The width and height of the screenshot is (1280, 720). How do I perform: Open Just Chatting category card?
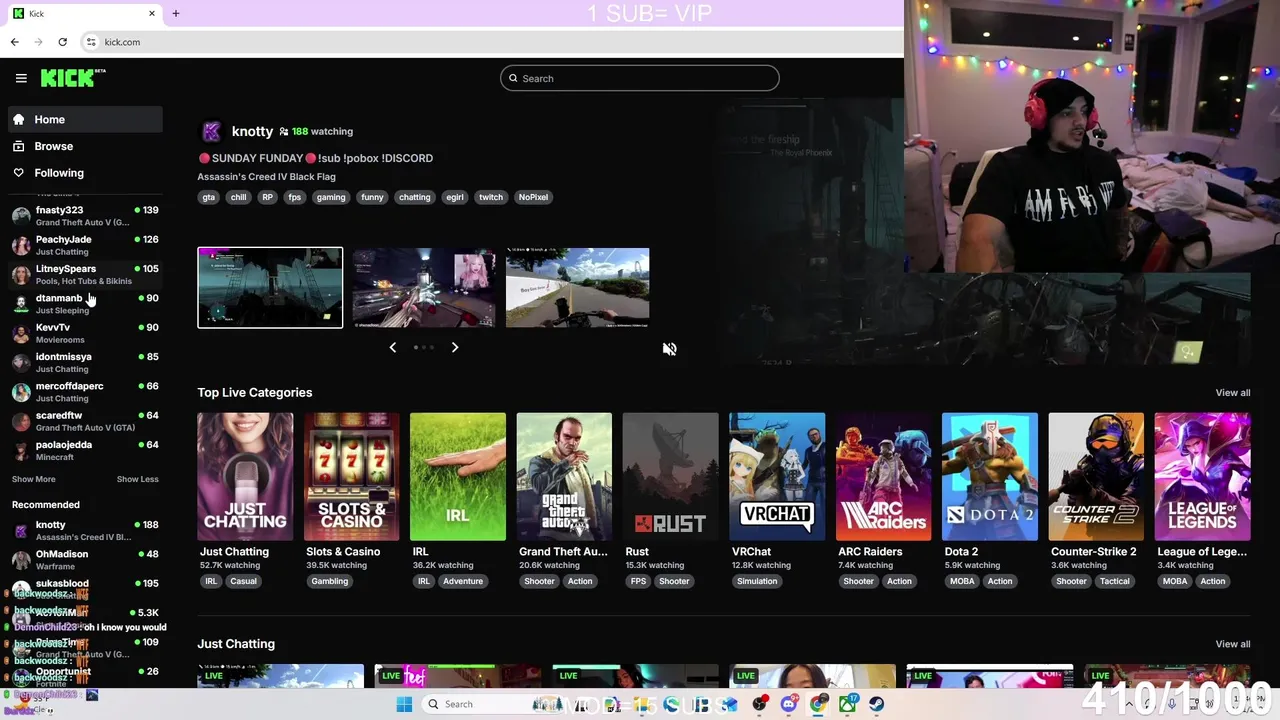245,476
